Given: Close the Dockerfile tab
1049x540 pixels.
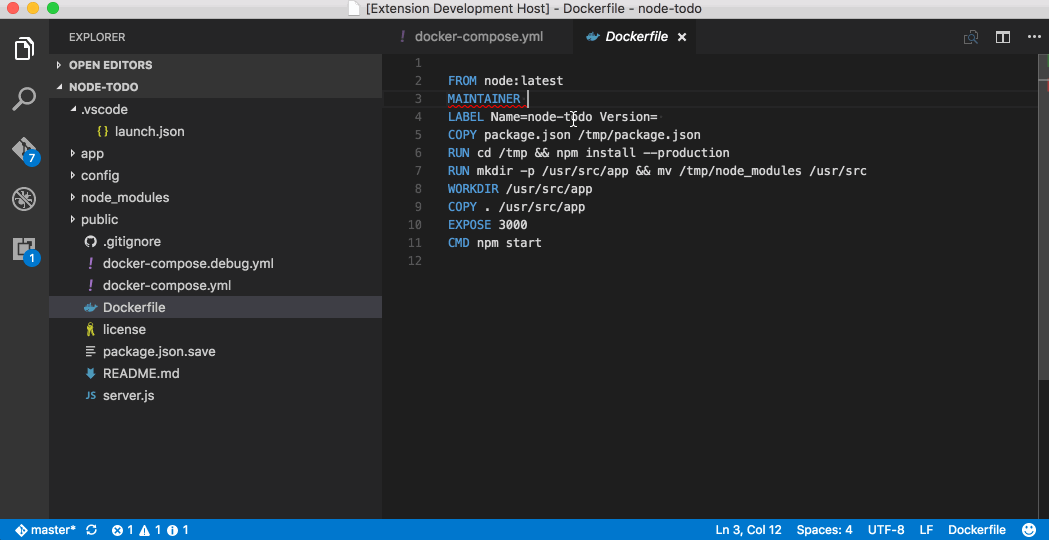Looking at the screenshot, I should pyautogui.click(x=682, y=37).
